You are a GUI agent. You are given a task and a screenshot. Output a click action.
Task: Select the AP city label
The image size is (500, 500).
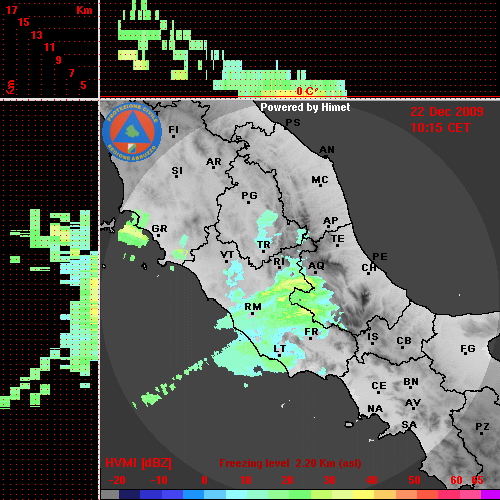pos(331,220)
